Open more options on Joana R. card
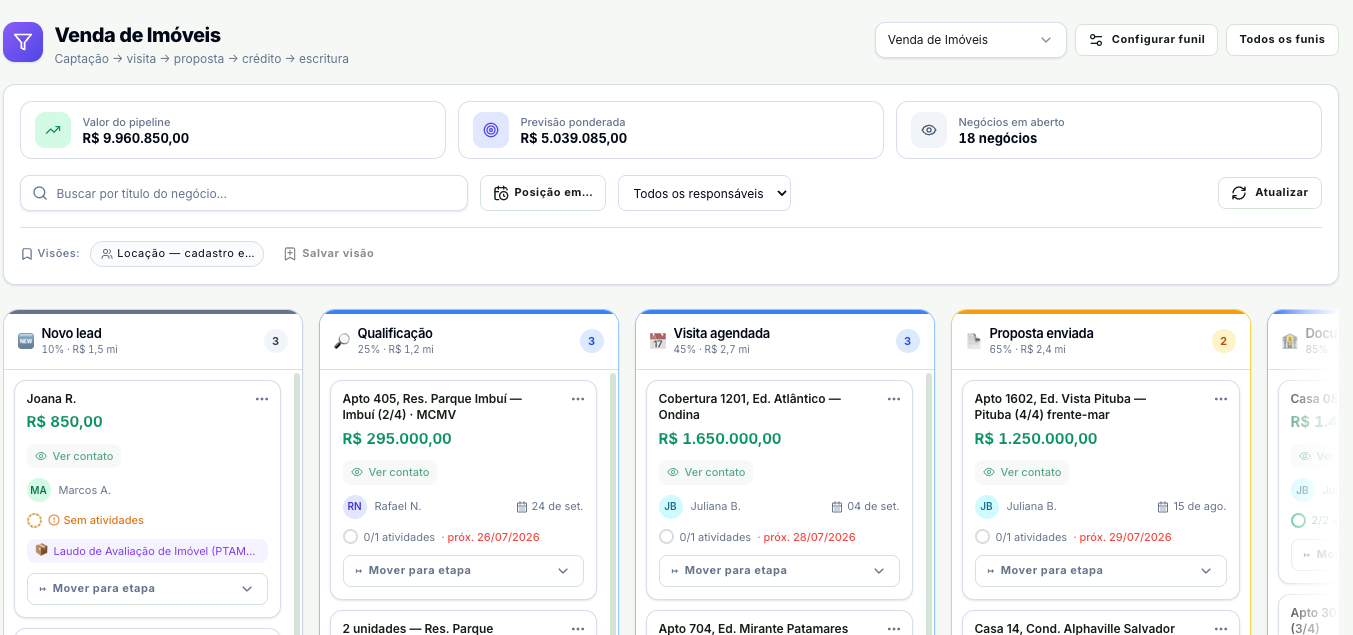This screenshot has width=1353, height=635. pos(262,399)
